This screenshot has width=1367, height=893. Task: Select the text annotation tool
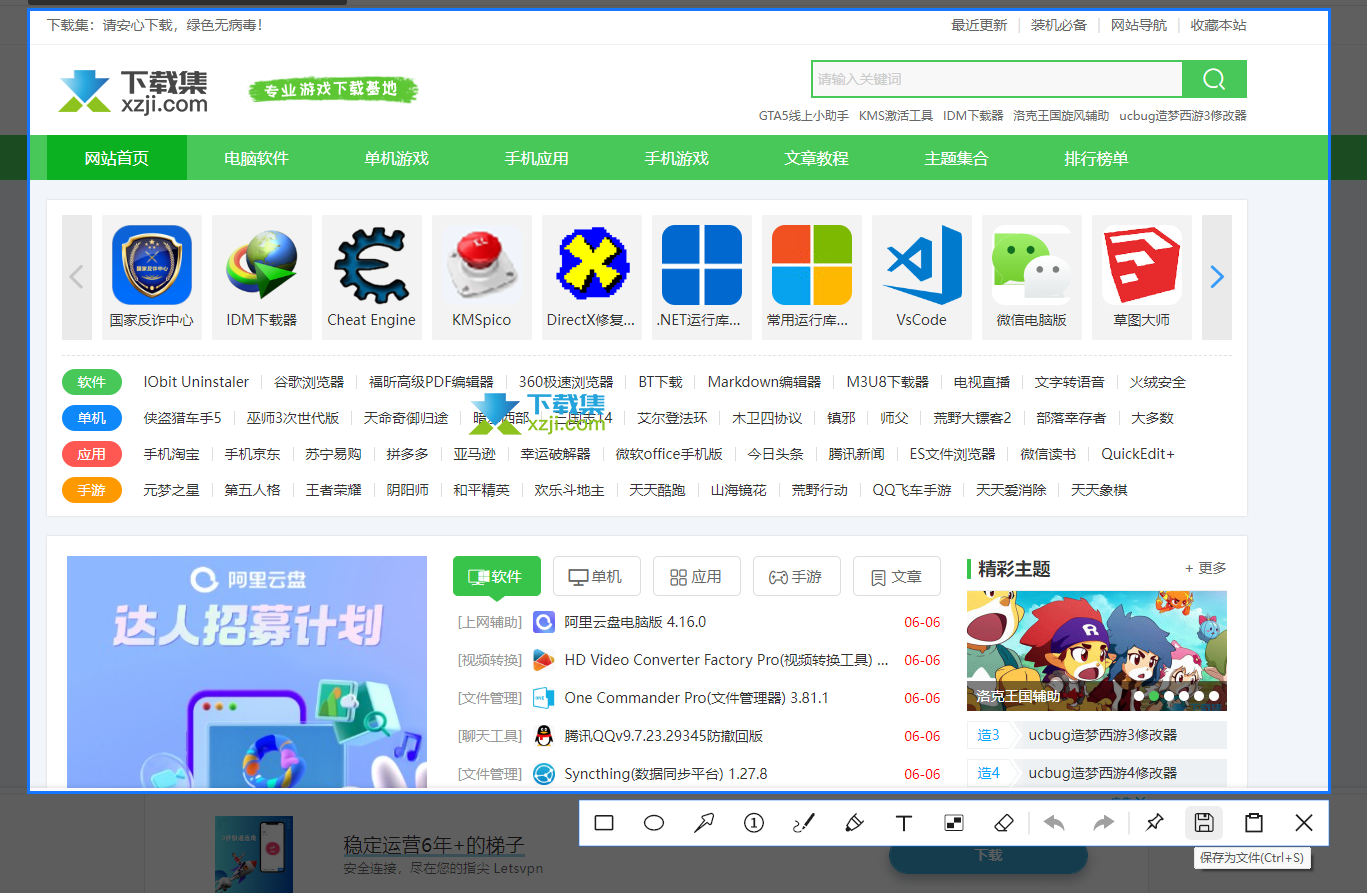(904, 823)
